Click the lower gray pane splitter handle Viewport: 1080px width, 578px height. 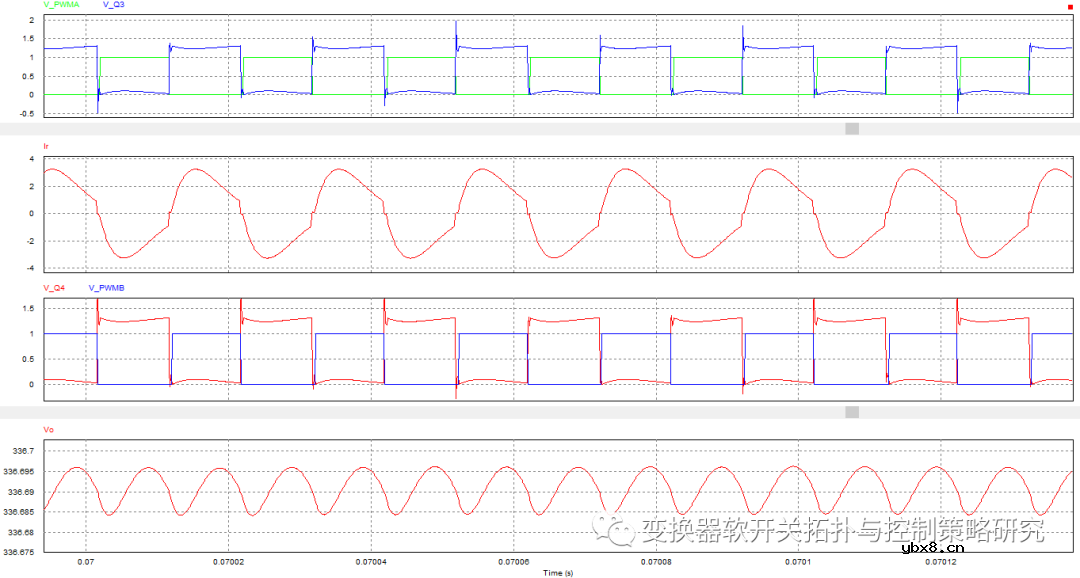852,412
